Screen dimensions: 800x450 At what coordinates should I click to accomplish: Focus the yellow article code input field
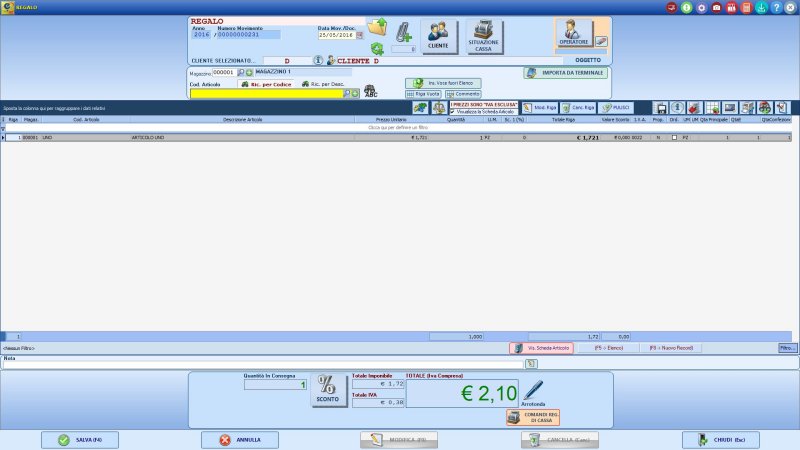pyautogui.click(x=266, y=93)
